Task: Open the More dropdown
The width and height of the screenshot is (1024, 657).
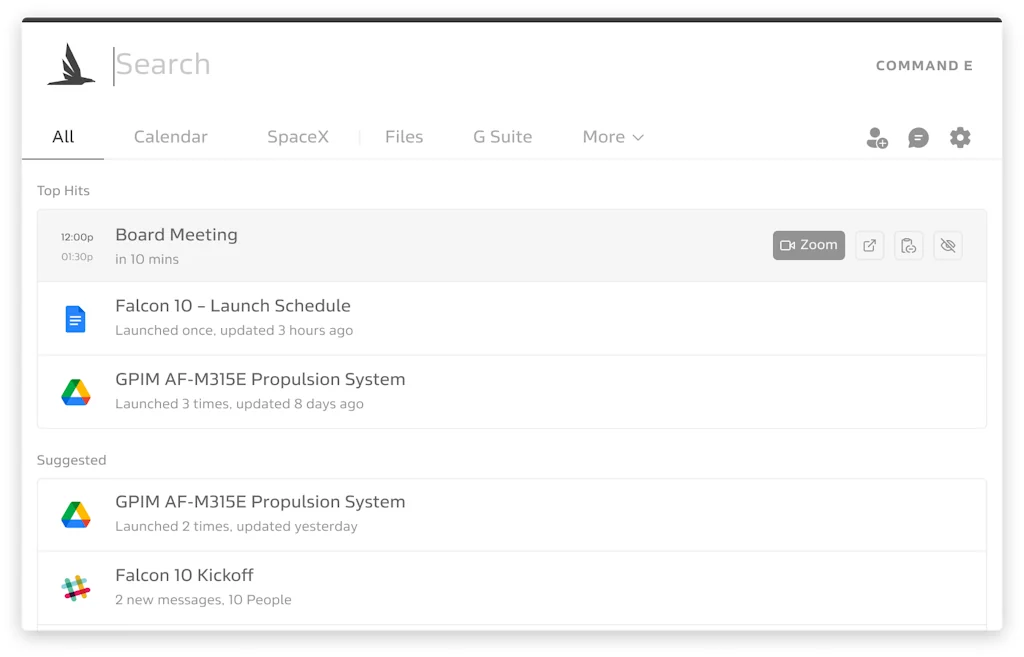Action: tap(613, 137)
